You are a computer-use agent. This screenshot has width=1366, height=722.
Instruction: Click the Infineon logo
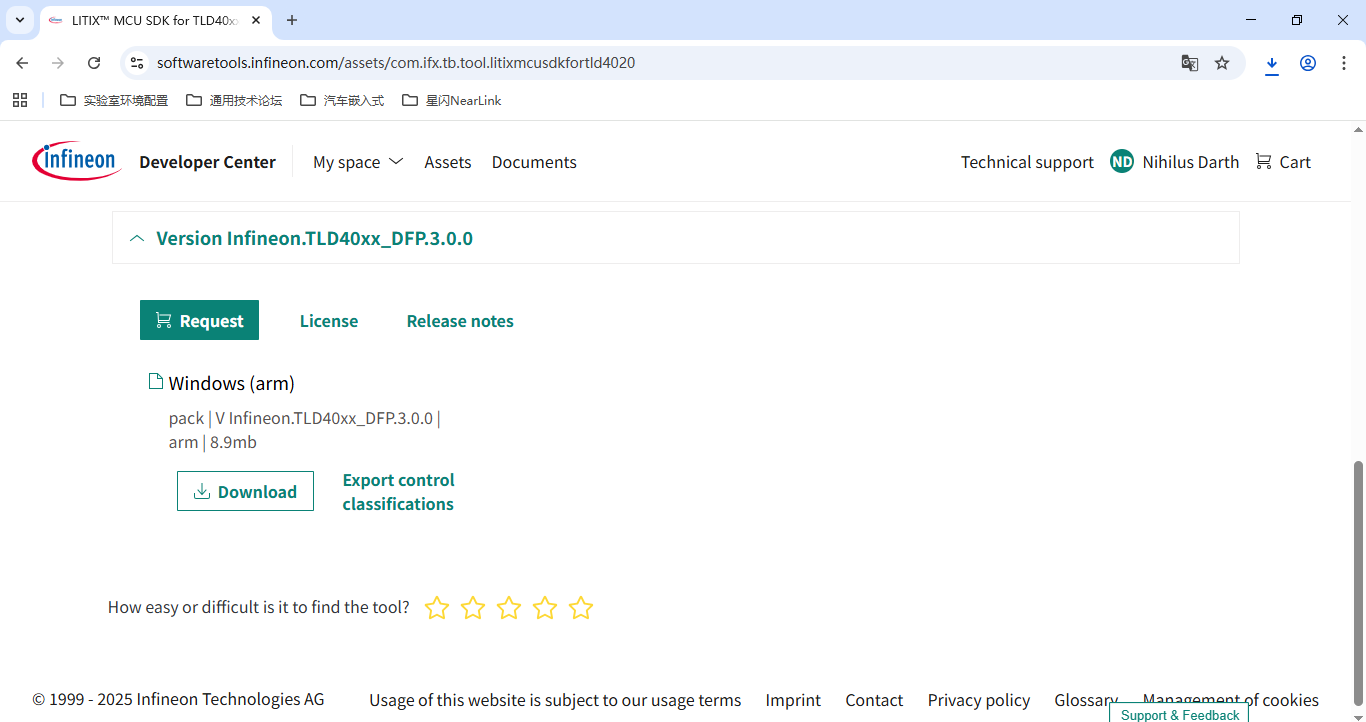coord(77,161)
